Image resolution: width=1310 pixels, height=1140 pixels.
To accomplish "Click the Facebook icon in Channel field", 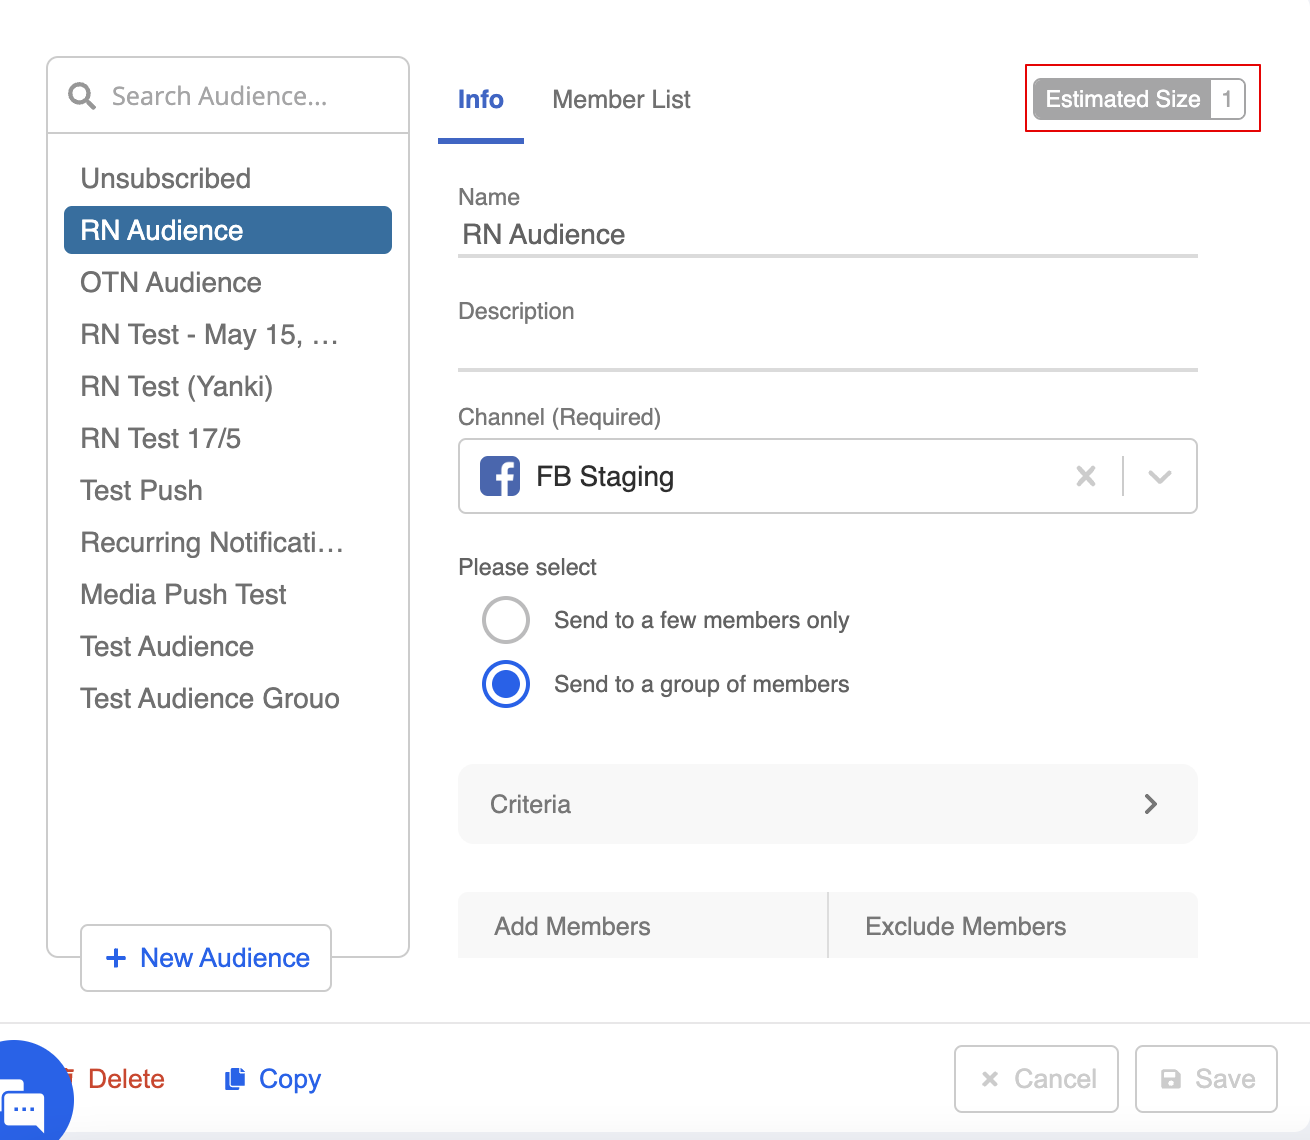I will pyautogui.click(x=500, y=476).
